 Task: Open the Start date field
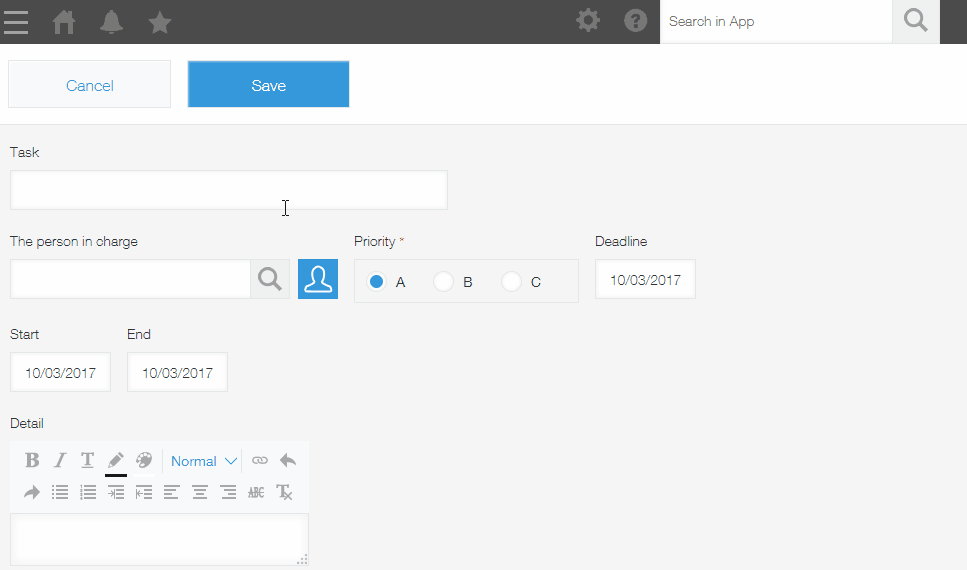(60, 373)
